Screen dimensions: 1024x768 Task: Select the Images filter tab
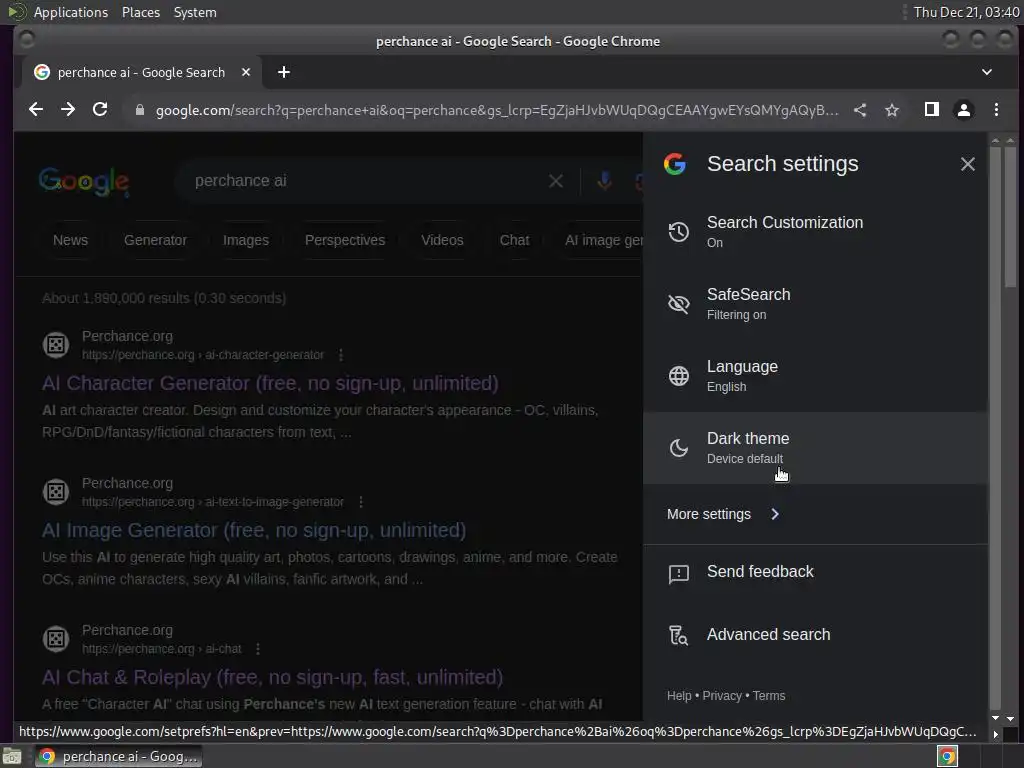point(246,240)
